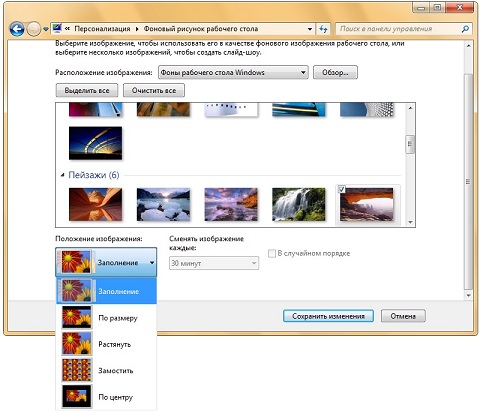The image size is (480, 411).
Task: Select the blue arched night sky wallpaper thumbnail
Action: pos(95,143)
